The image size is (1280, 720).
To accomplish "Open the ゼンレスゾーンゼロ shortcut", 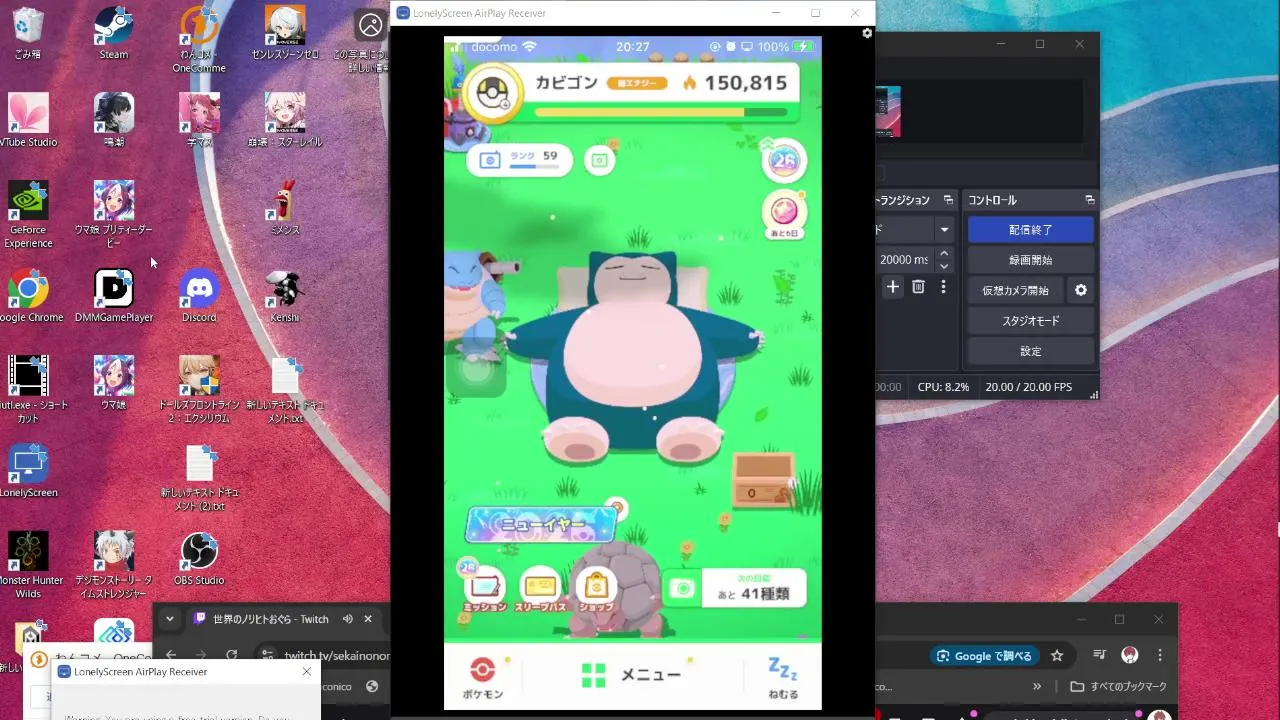I will [285, 33].
